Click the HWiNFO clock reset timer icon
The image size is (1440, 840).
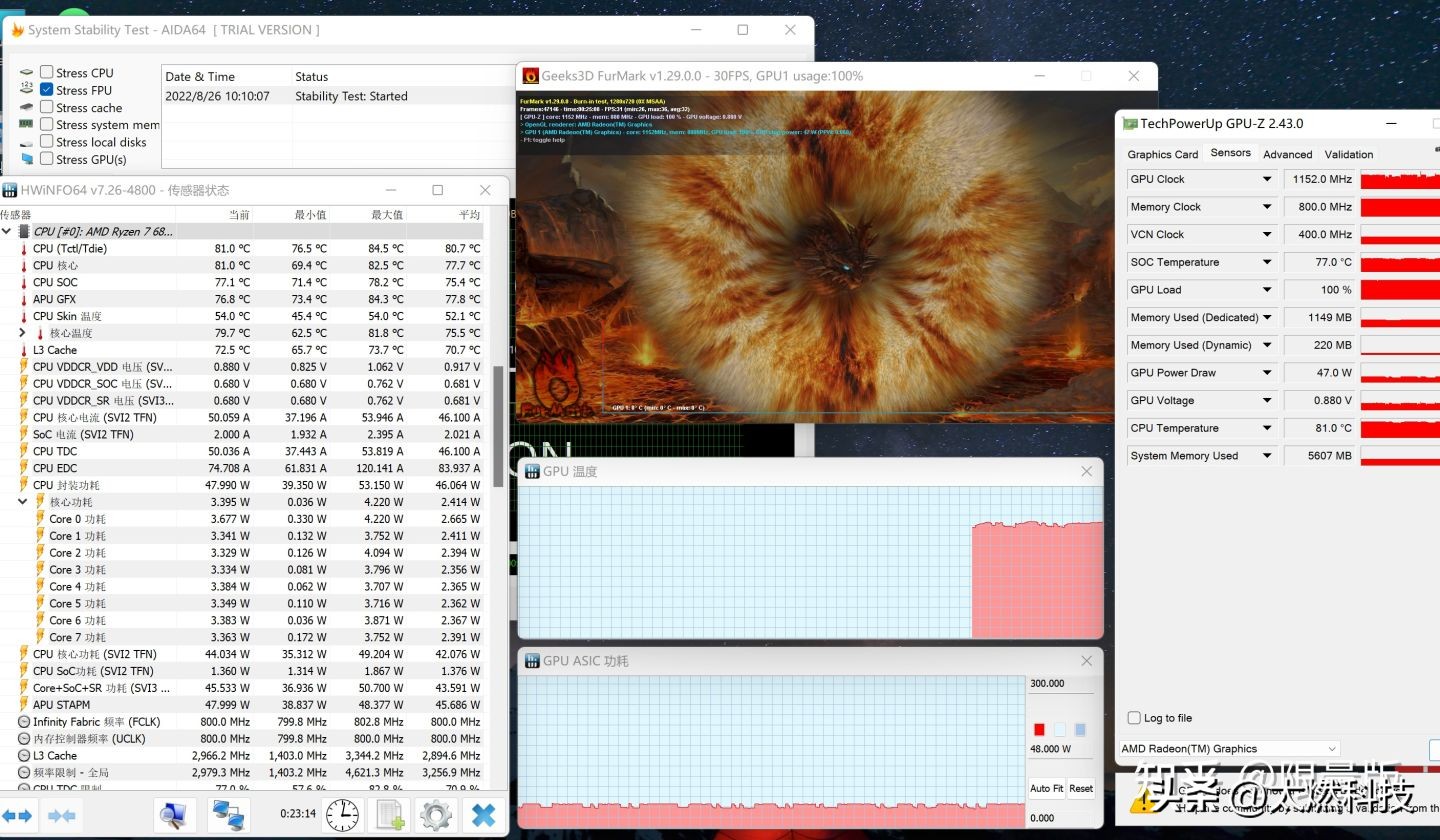pyautogui.click(x=342, y=815)
